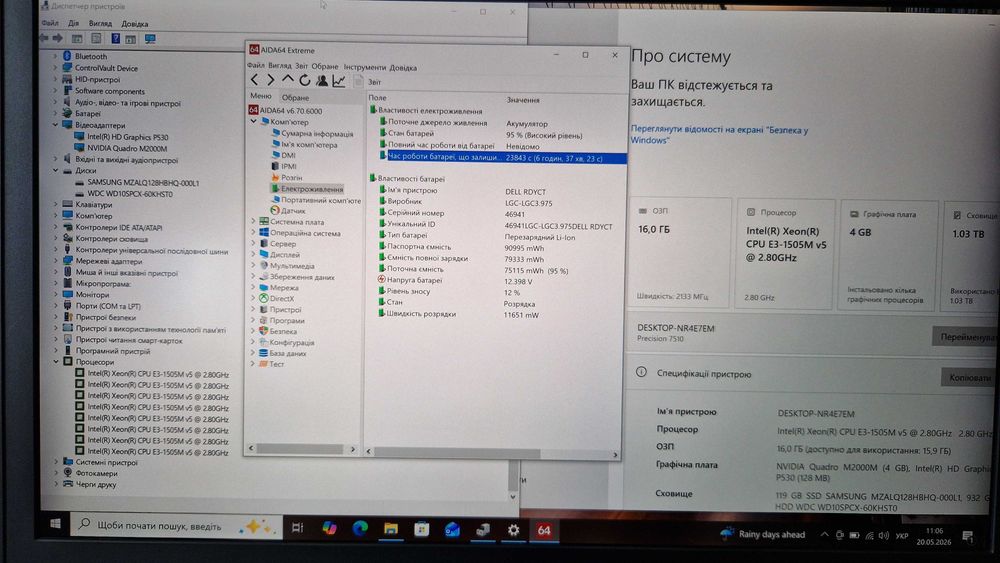
Task: Collapse Відеоадаптери in Device Manager
Action: click(x=55, y=125)
